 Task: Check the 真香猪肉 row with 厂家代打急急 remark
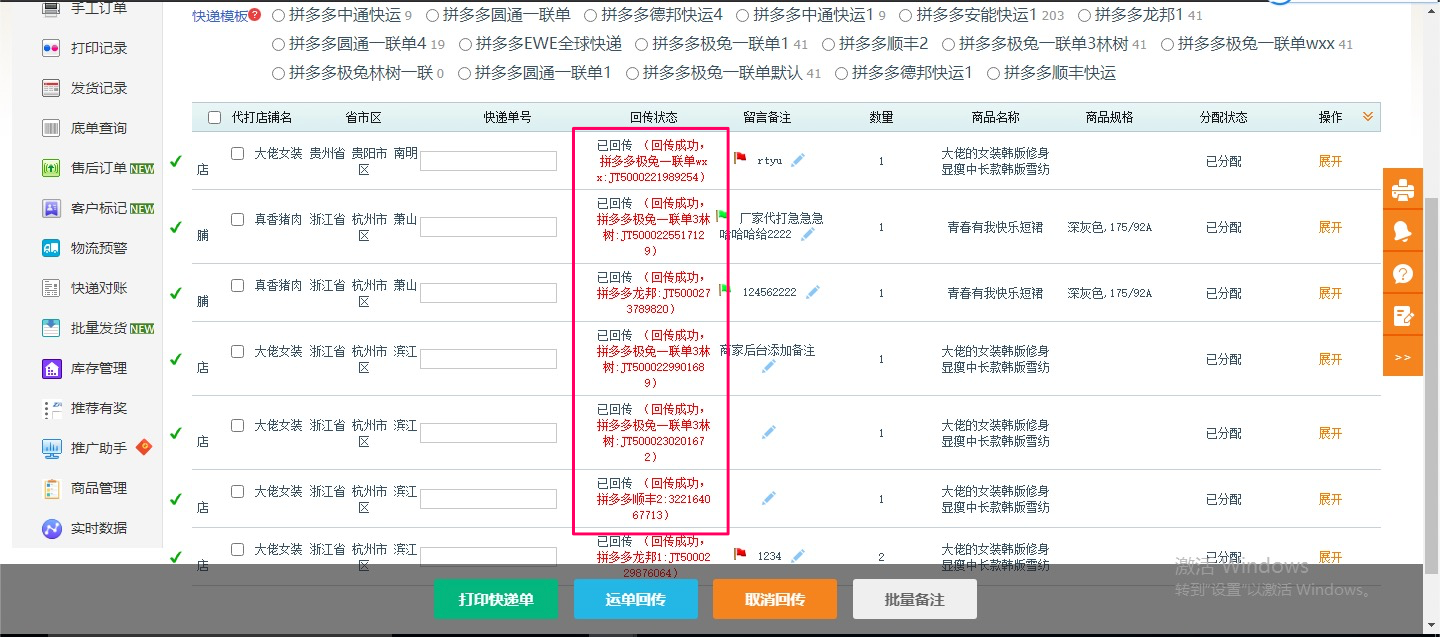237,219
